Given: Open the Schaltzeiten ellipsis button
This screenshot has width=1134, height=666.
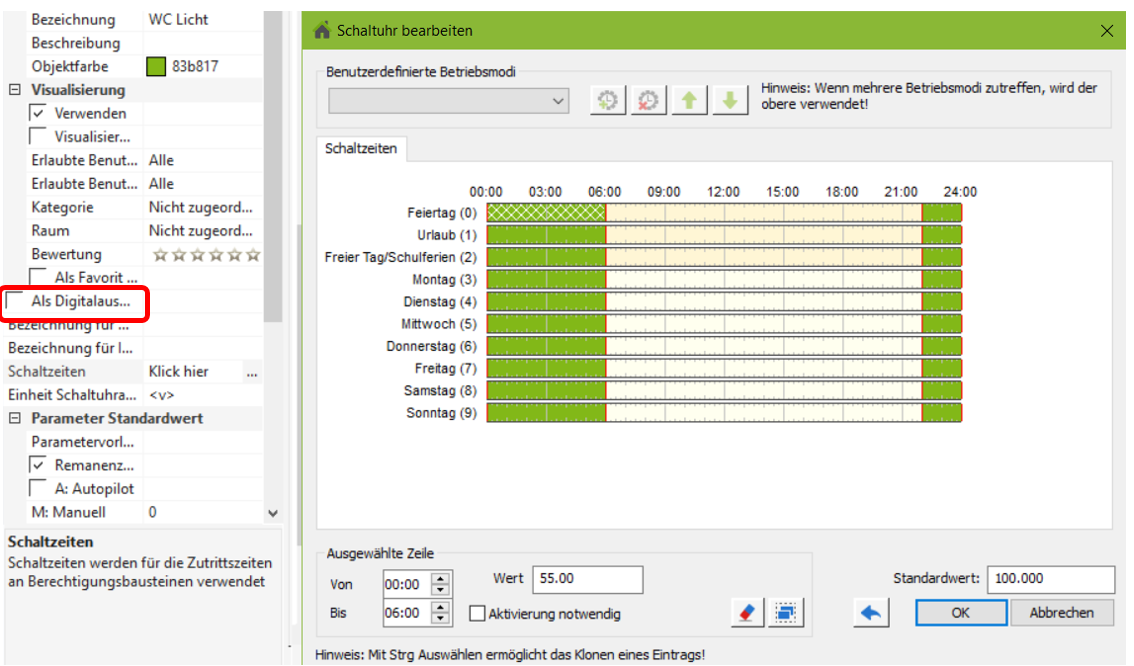Looking at the screenshot, I should tap(252, 372).
